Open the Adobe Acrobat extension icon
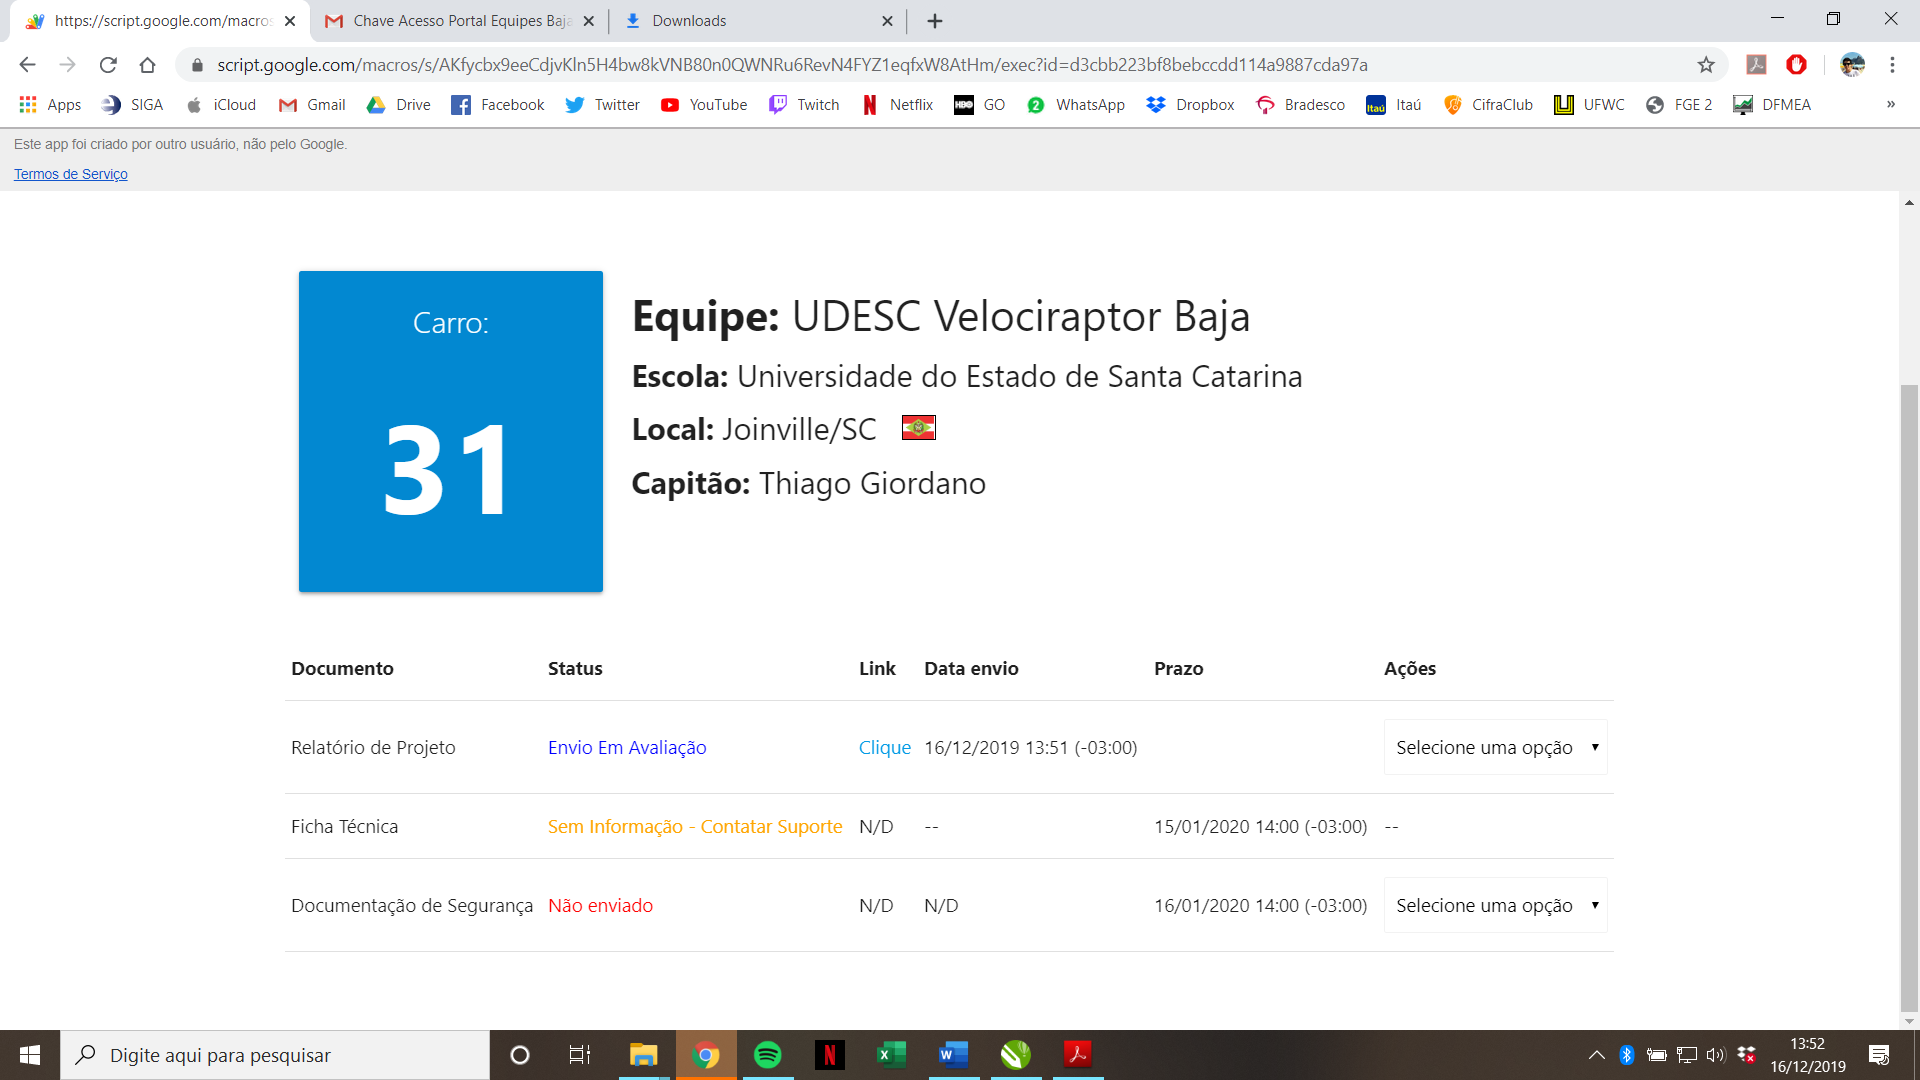 point(1756,65)
